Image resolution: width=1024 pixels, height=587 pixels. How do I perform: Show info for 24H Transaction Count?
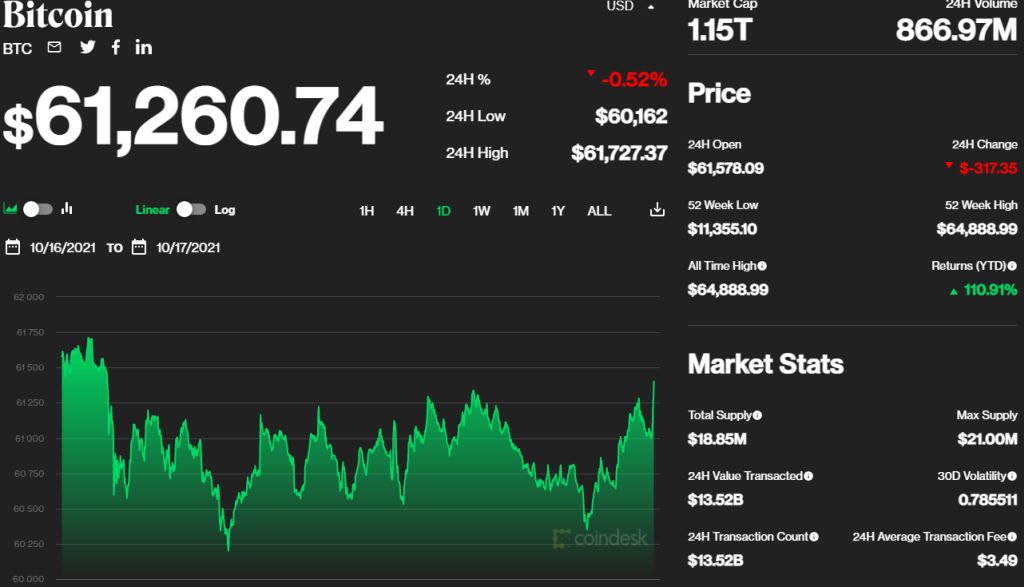pos(814,537)
